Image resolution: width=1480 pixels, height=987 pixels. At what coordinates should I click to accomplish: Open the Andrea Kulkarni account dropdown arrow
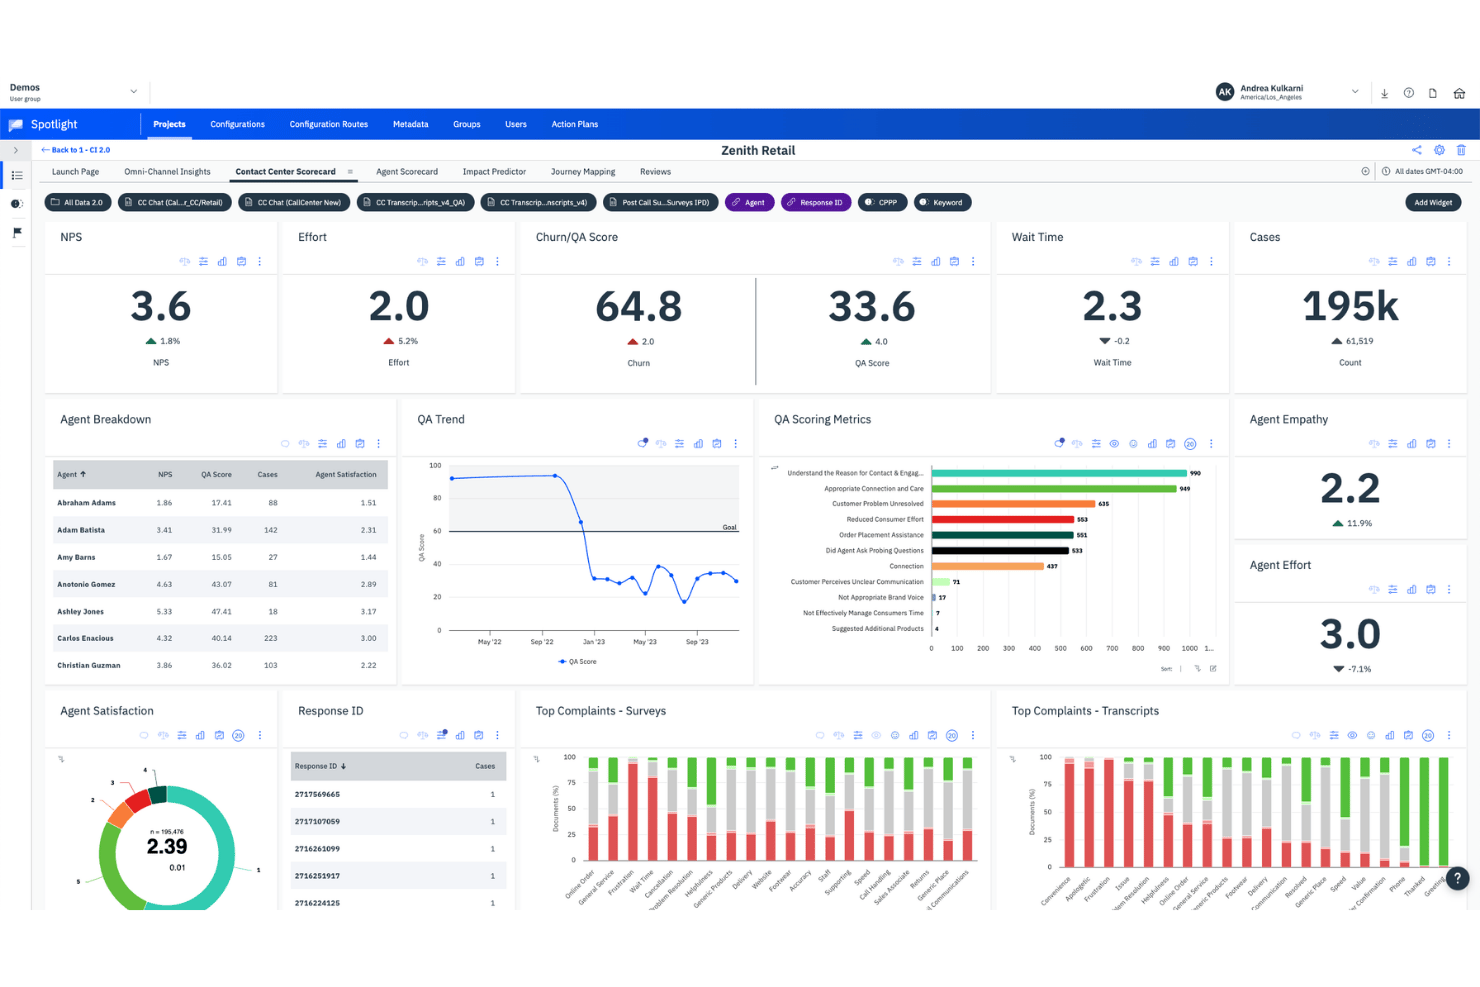click(x=1355, y=92)
